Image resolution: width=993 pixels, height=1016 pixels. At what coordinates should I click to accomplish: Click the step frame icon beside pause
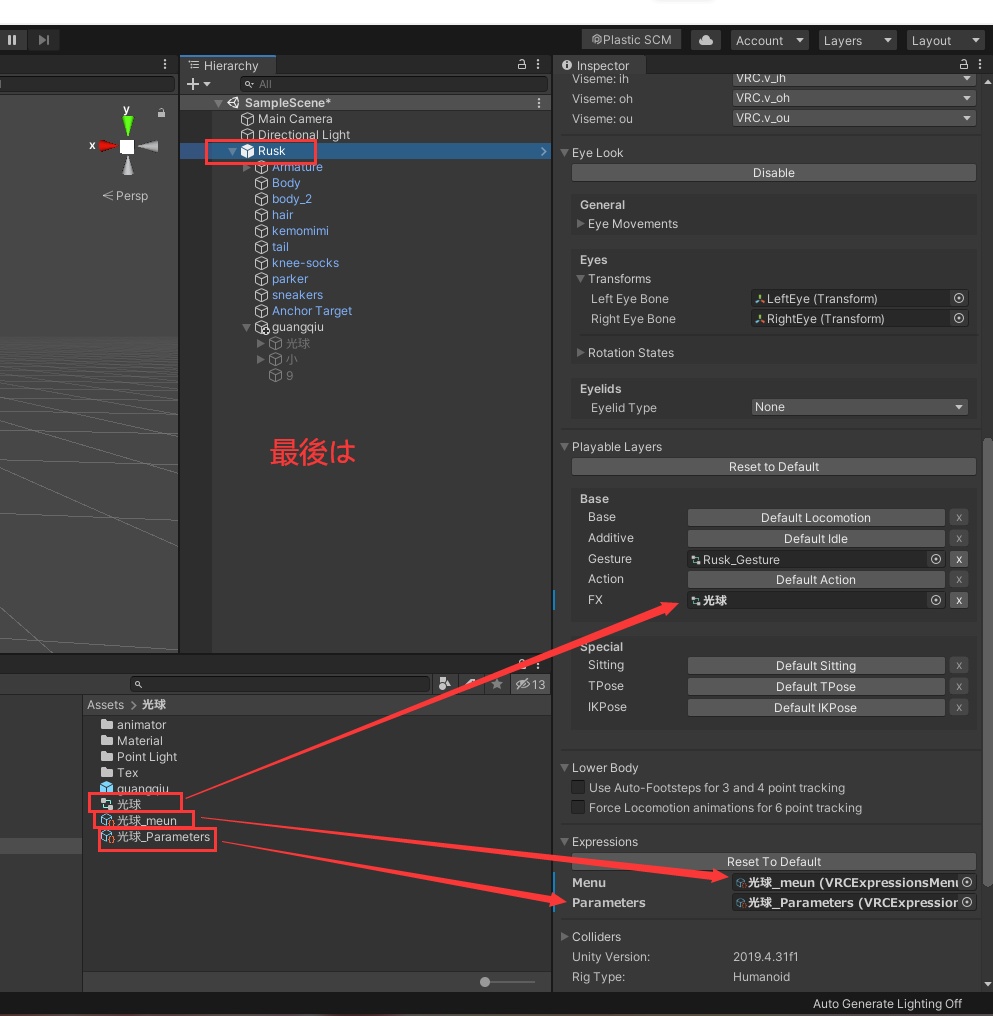coord(41,39)
